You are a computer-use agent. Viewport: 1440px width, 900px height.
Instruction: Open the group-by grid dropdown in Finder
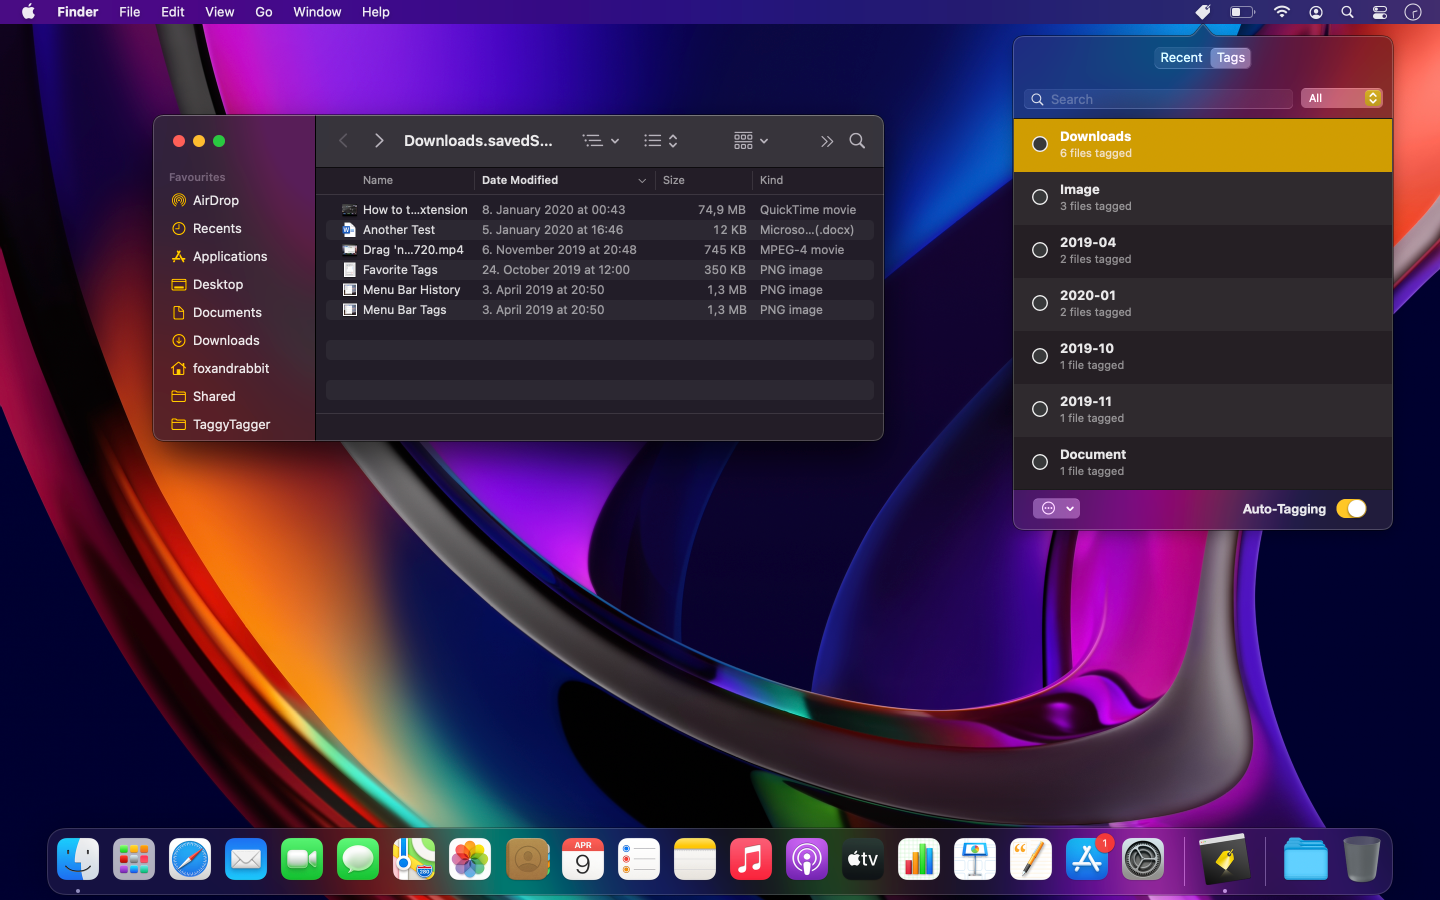click(x=750, y=141)
